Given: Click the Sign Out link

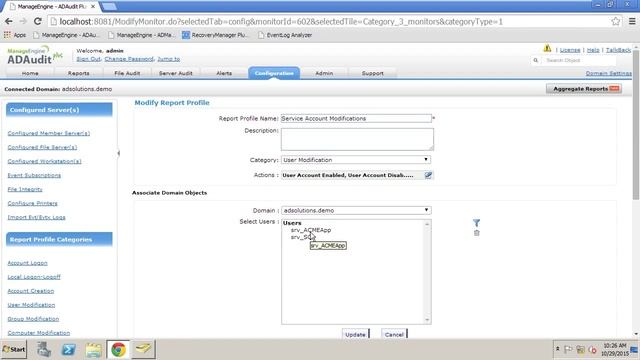Looking at the screenshot, I should 89,59.
